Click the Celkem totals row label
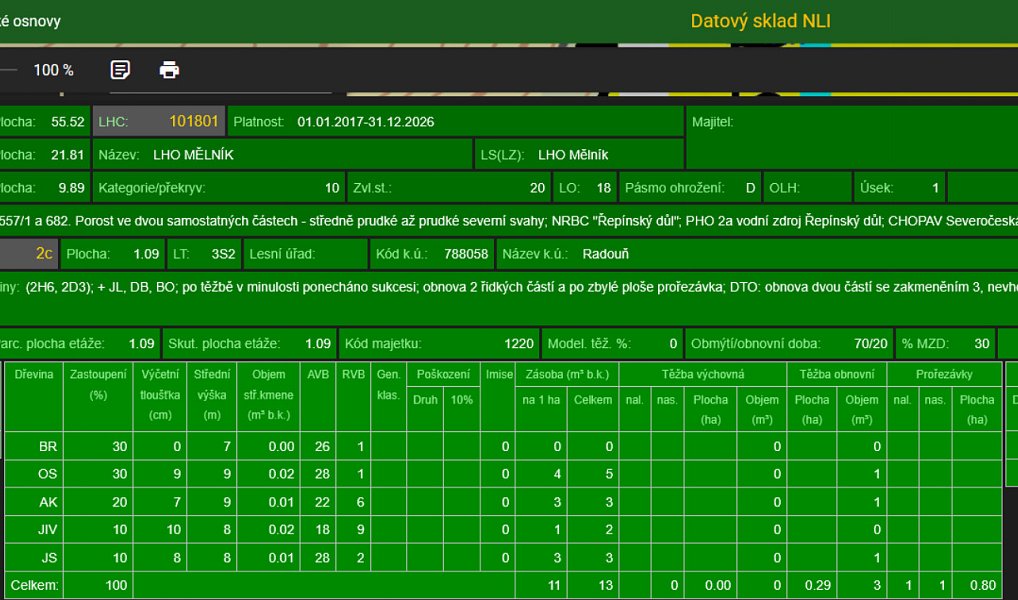Screen dimensions: 1018x600 click(34, 585)
